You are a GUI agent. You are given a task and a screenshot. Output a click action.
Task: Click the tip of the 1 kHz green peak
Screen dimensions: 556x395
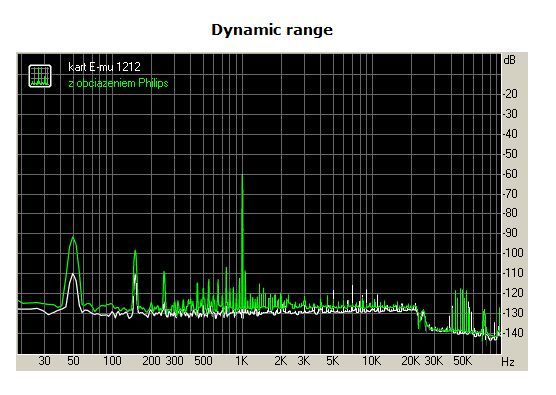(243, 176)
